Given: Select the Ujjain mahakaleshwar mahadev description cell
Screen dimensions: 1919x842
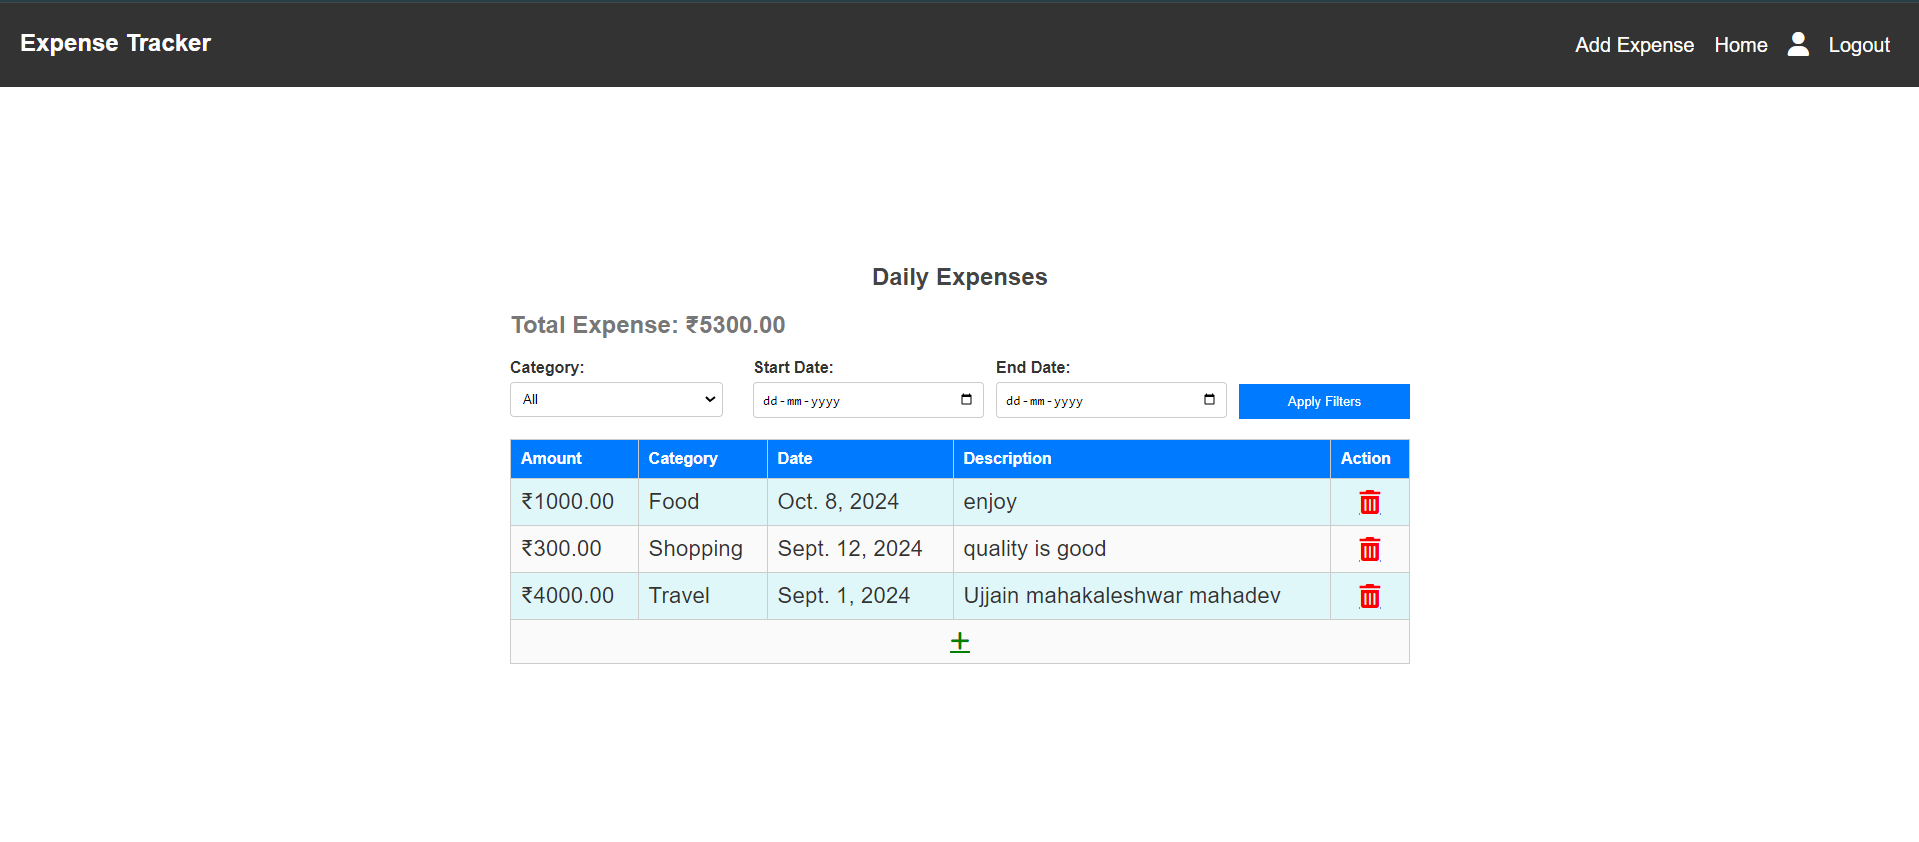Looking at the screenshot, I should 1121,596.
